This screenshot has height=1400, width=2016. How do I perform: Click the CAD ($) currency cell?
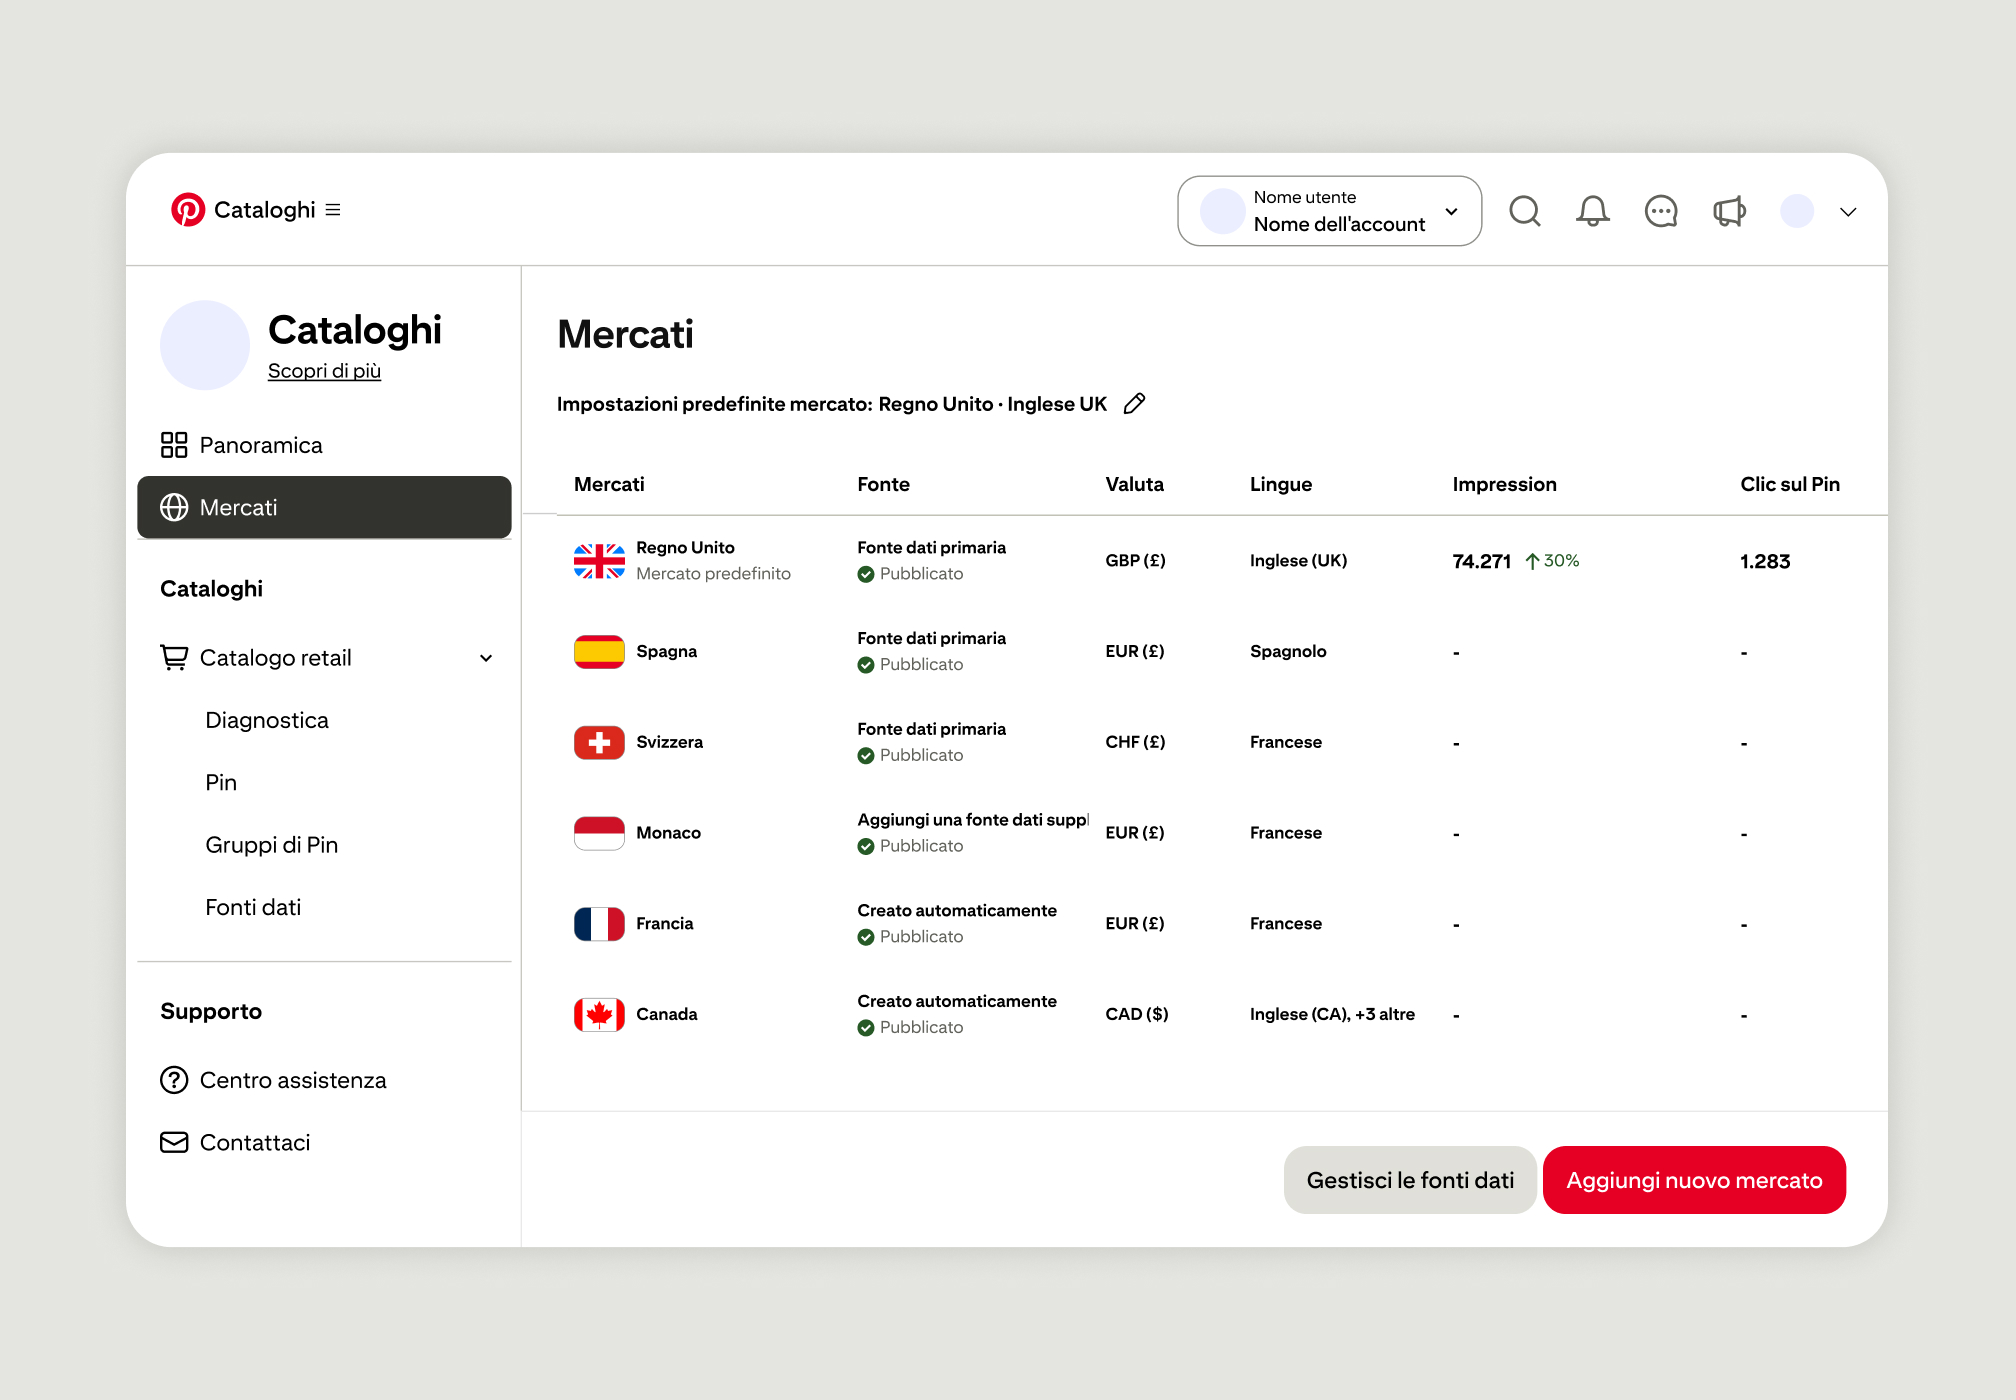[1136, 1014]
